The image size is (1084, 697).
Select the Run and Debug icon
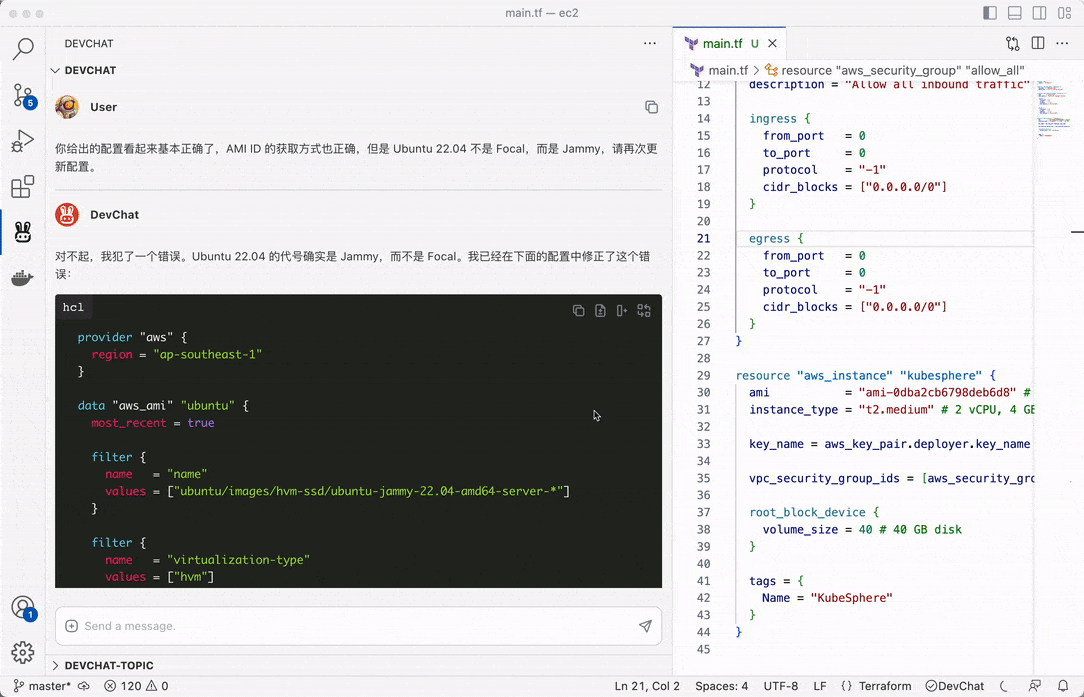click(23, 140)
